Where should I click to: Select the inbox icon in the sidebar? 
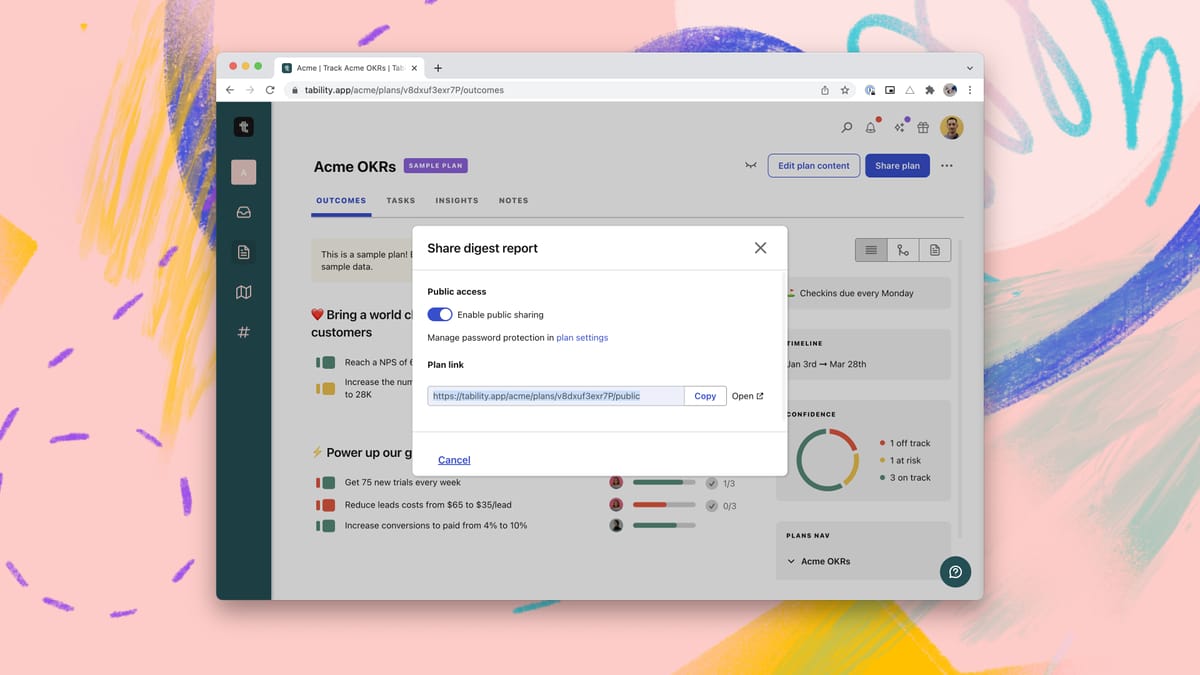coord(243,212)
